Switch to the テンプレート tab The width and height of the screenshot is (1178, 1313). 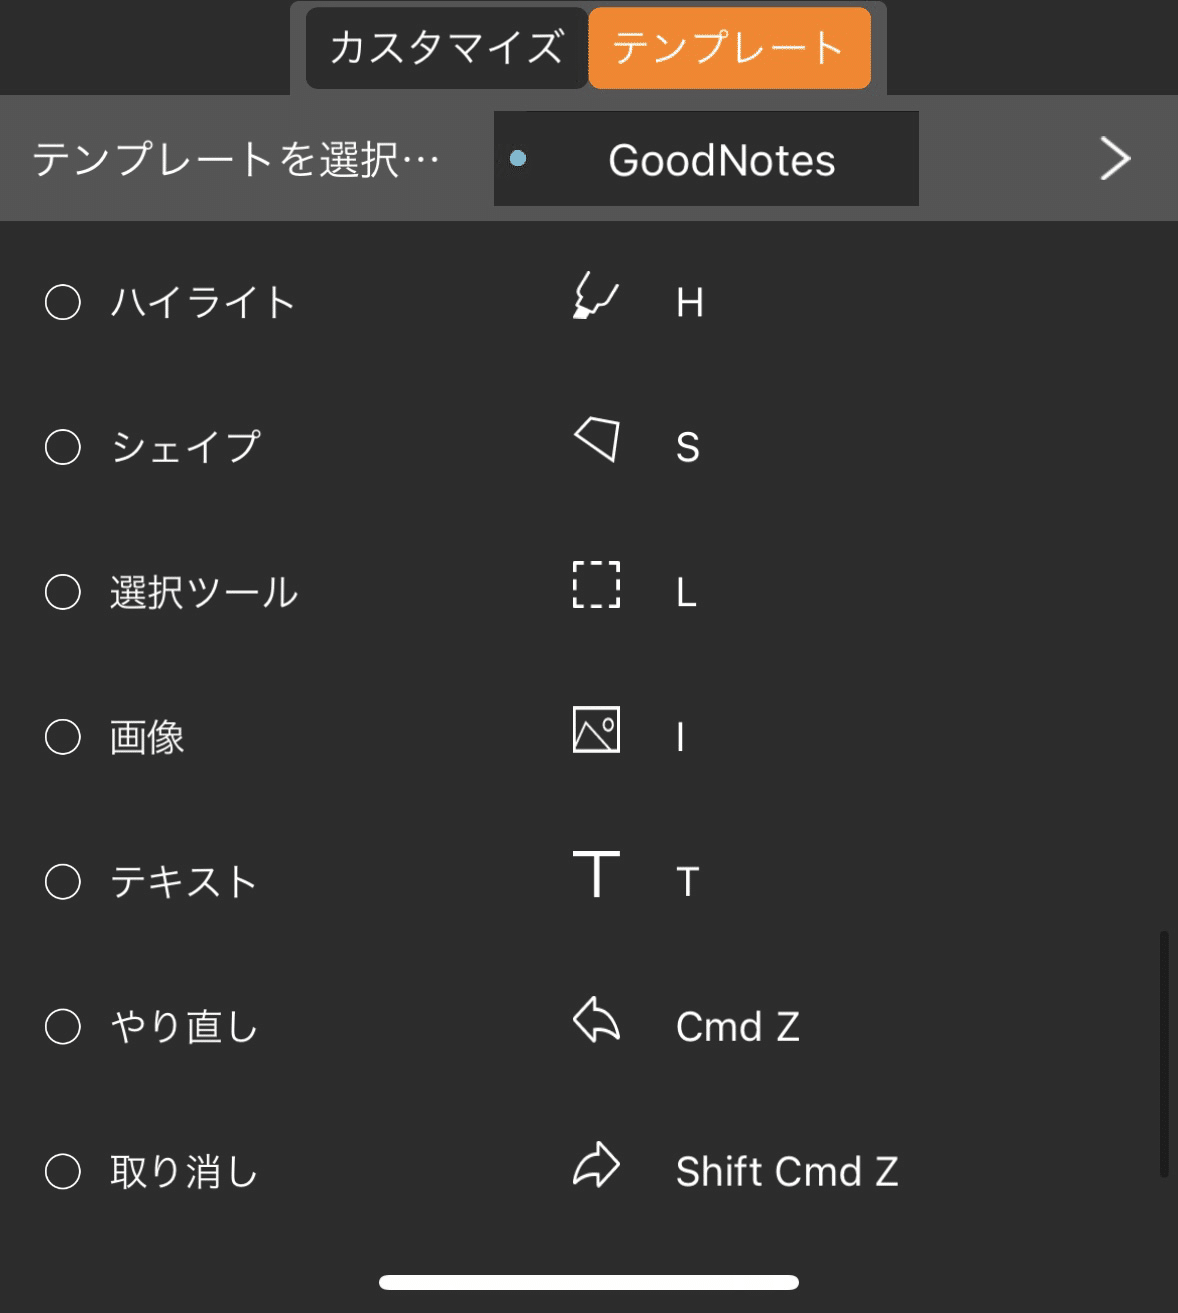pos(730,48)
